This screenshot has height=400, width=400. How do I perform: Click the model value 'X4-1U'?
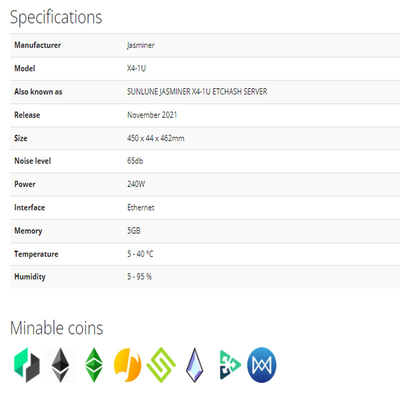point(136,68)
